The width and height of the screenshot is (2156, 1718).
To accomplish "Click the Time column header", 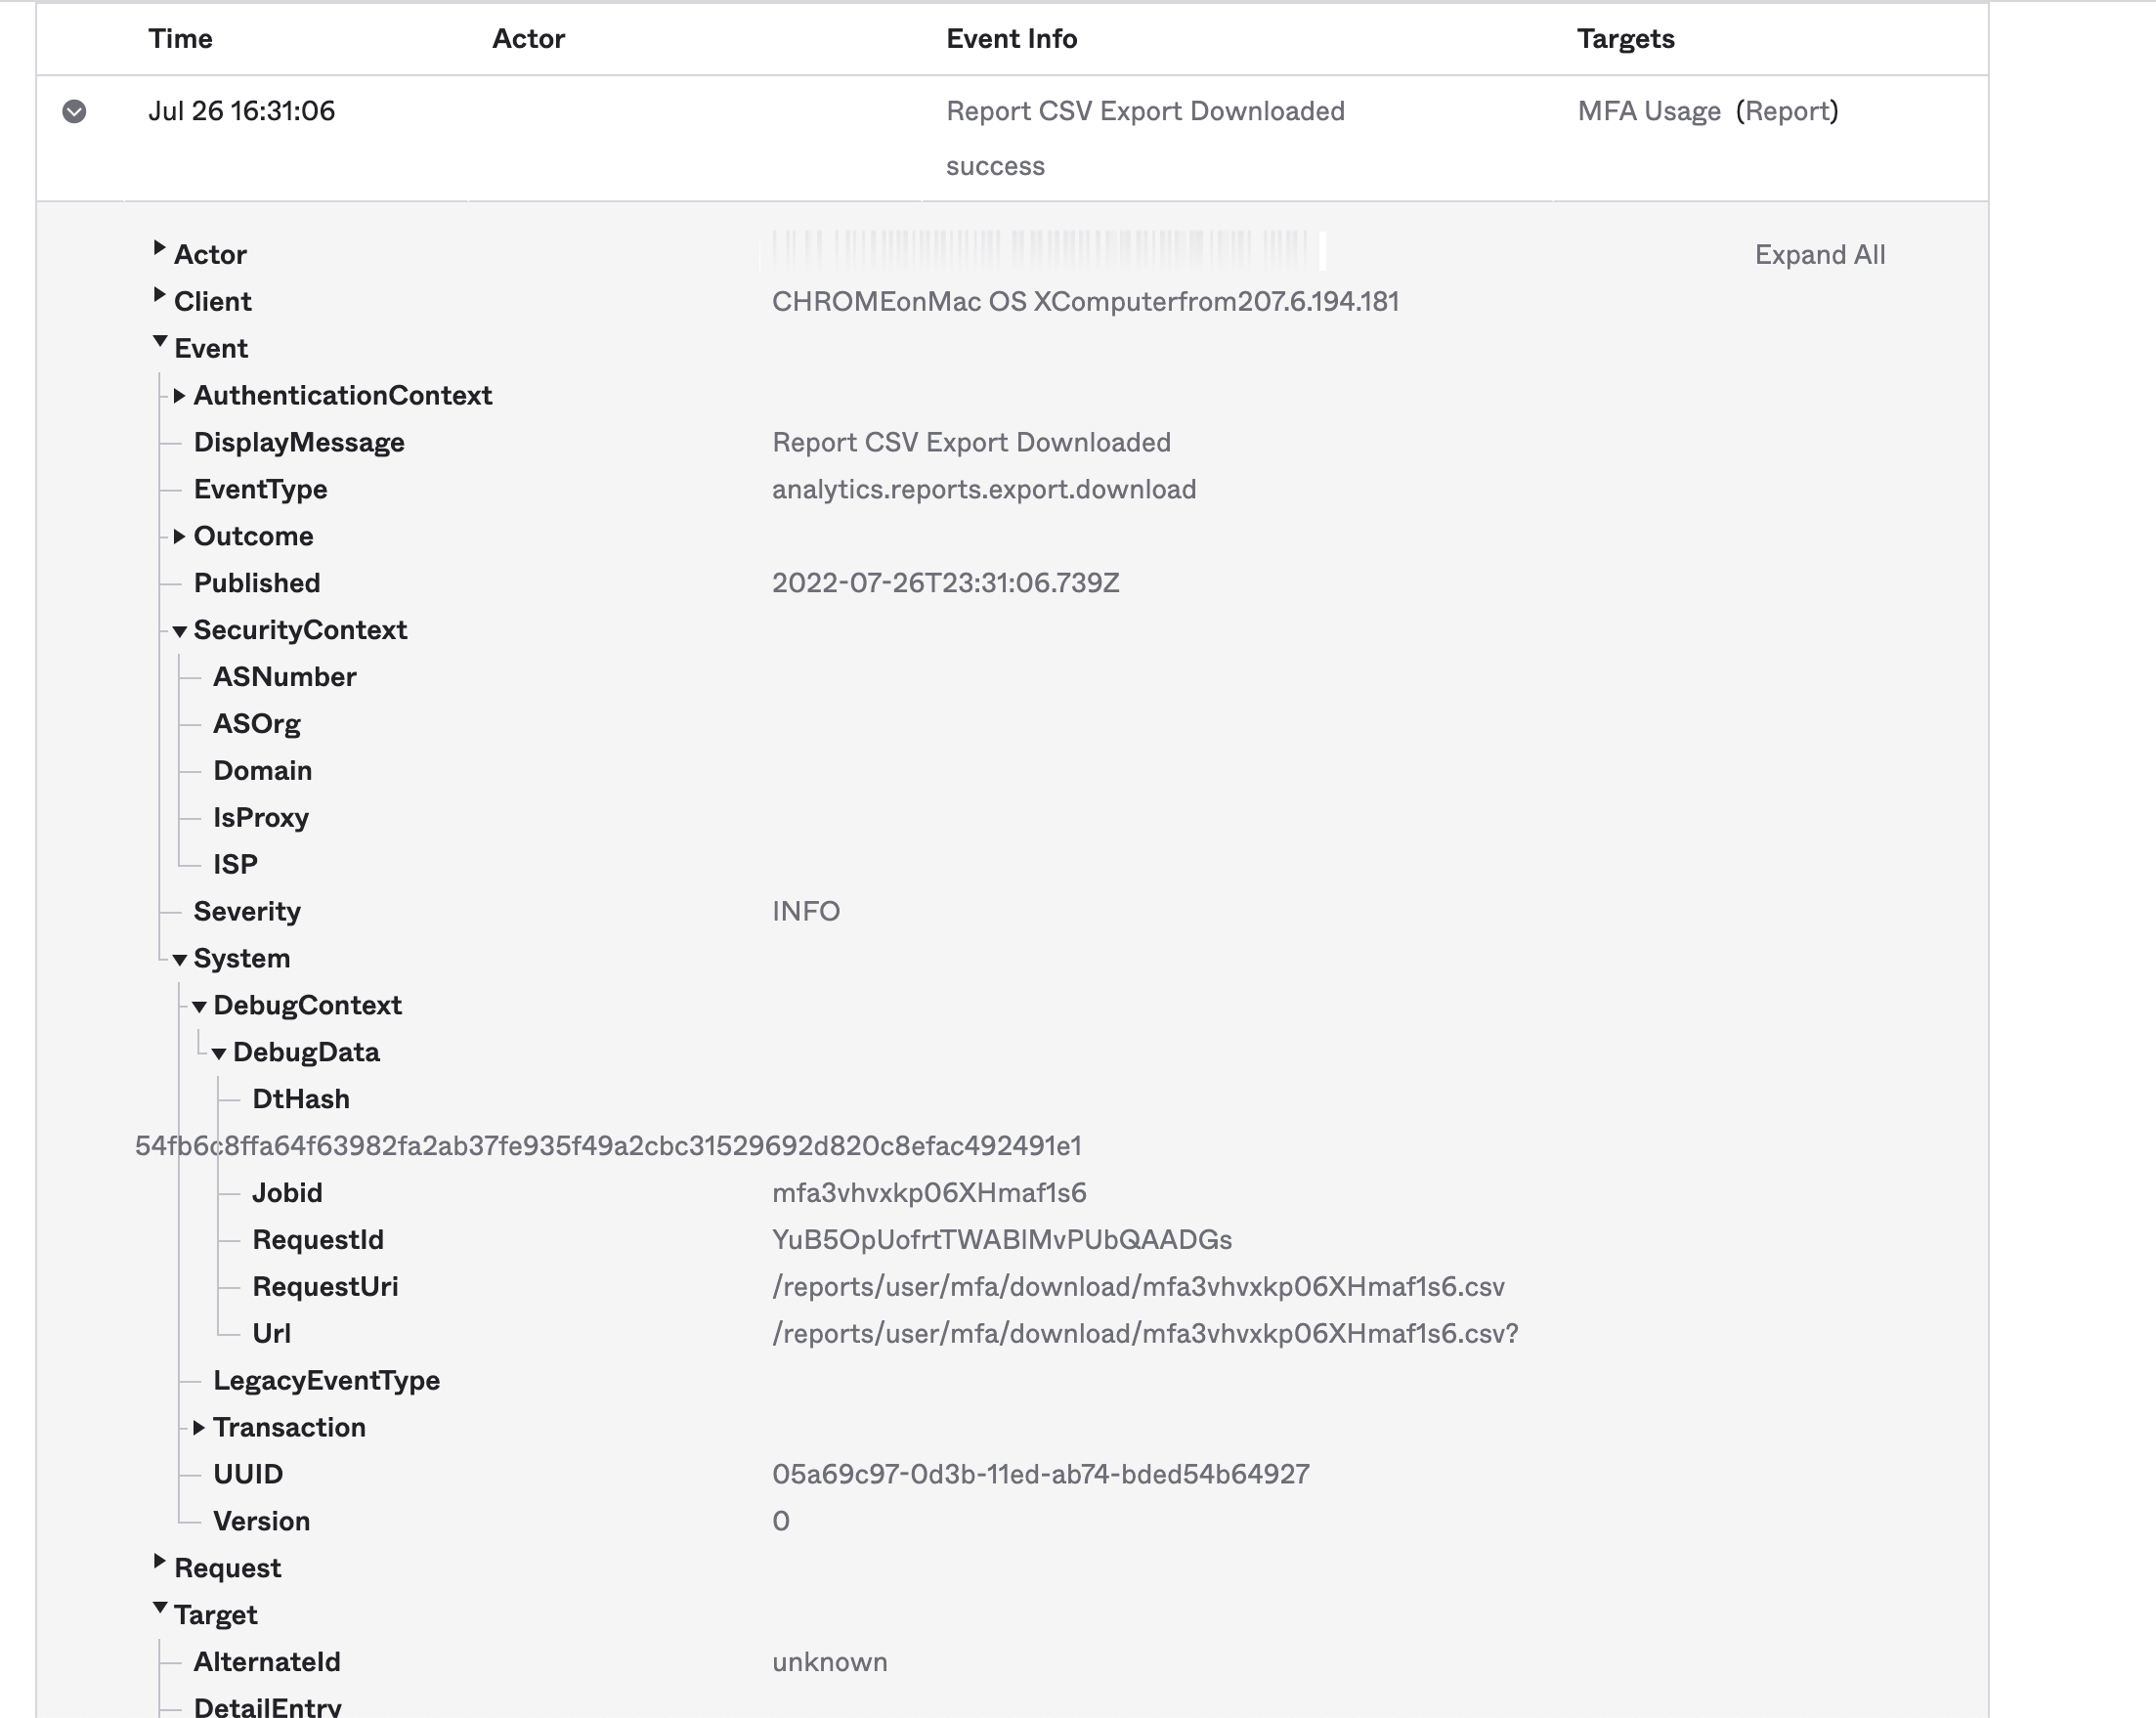I will [181, 39].
